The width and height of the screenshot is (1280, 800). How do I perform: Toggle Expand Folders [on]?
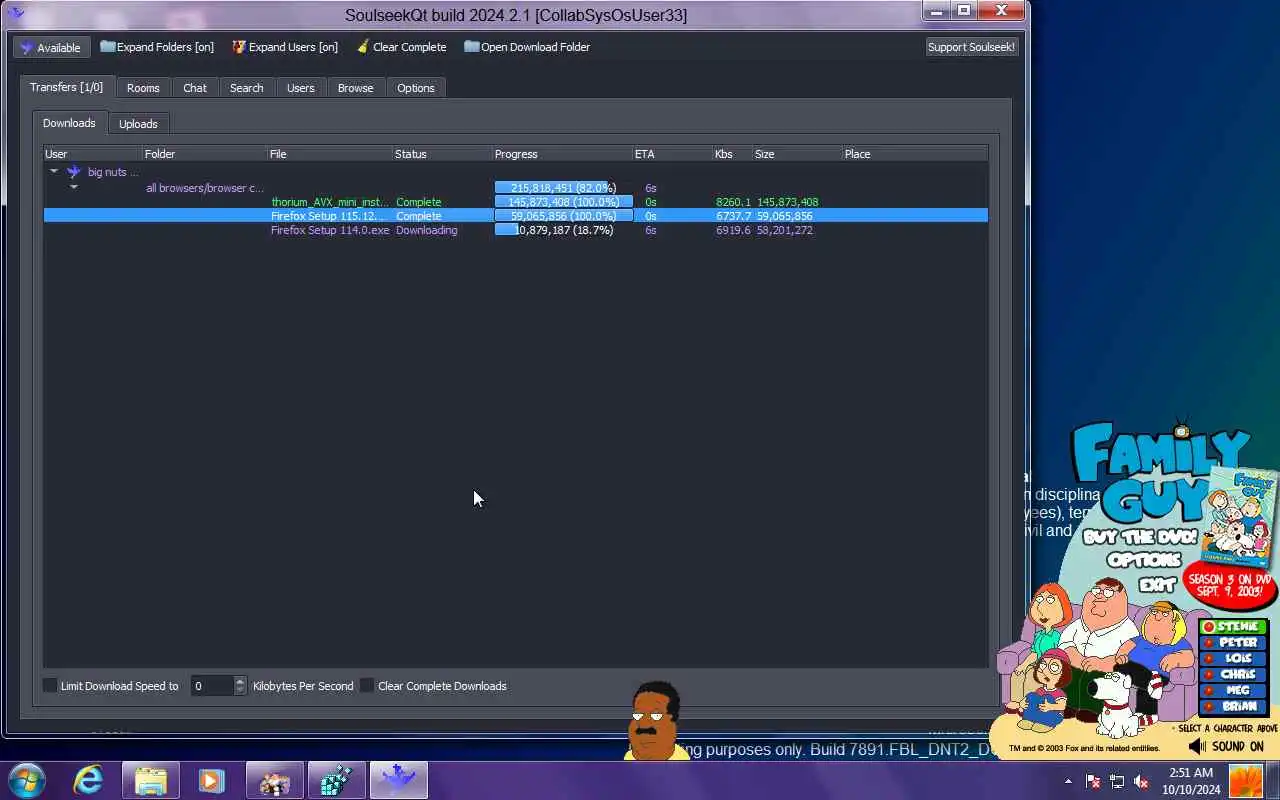157,47
